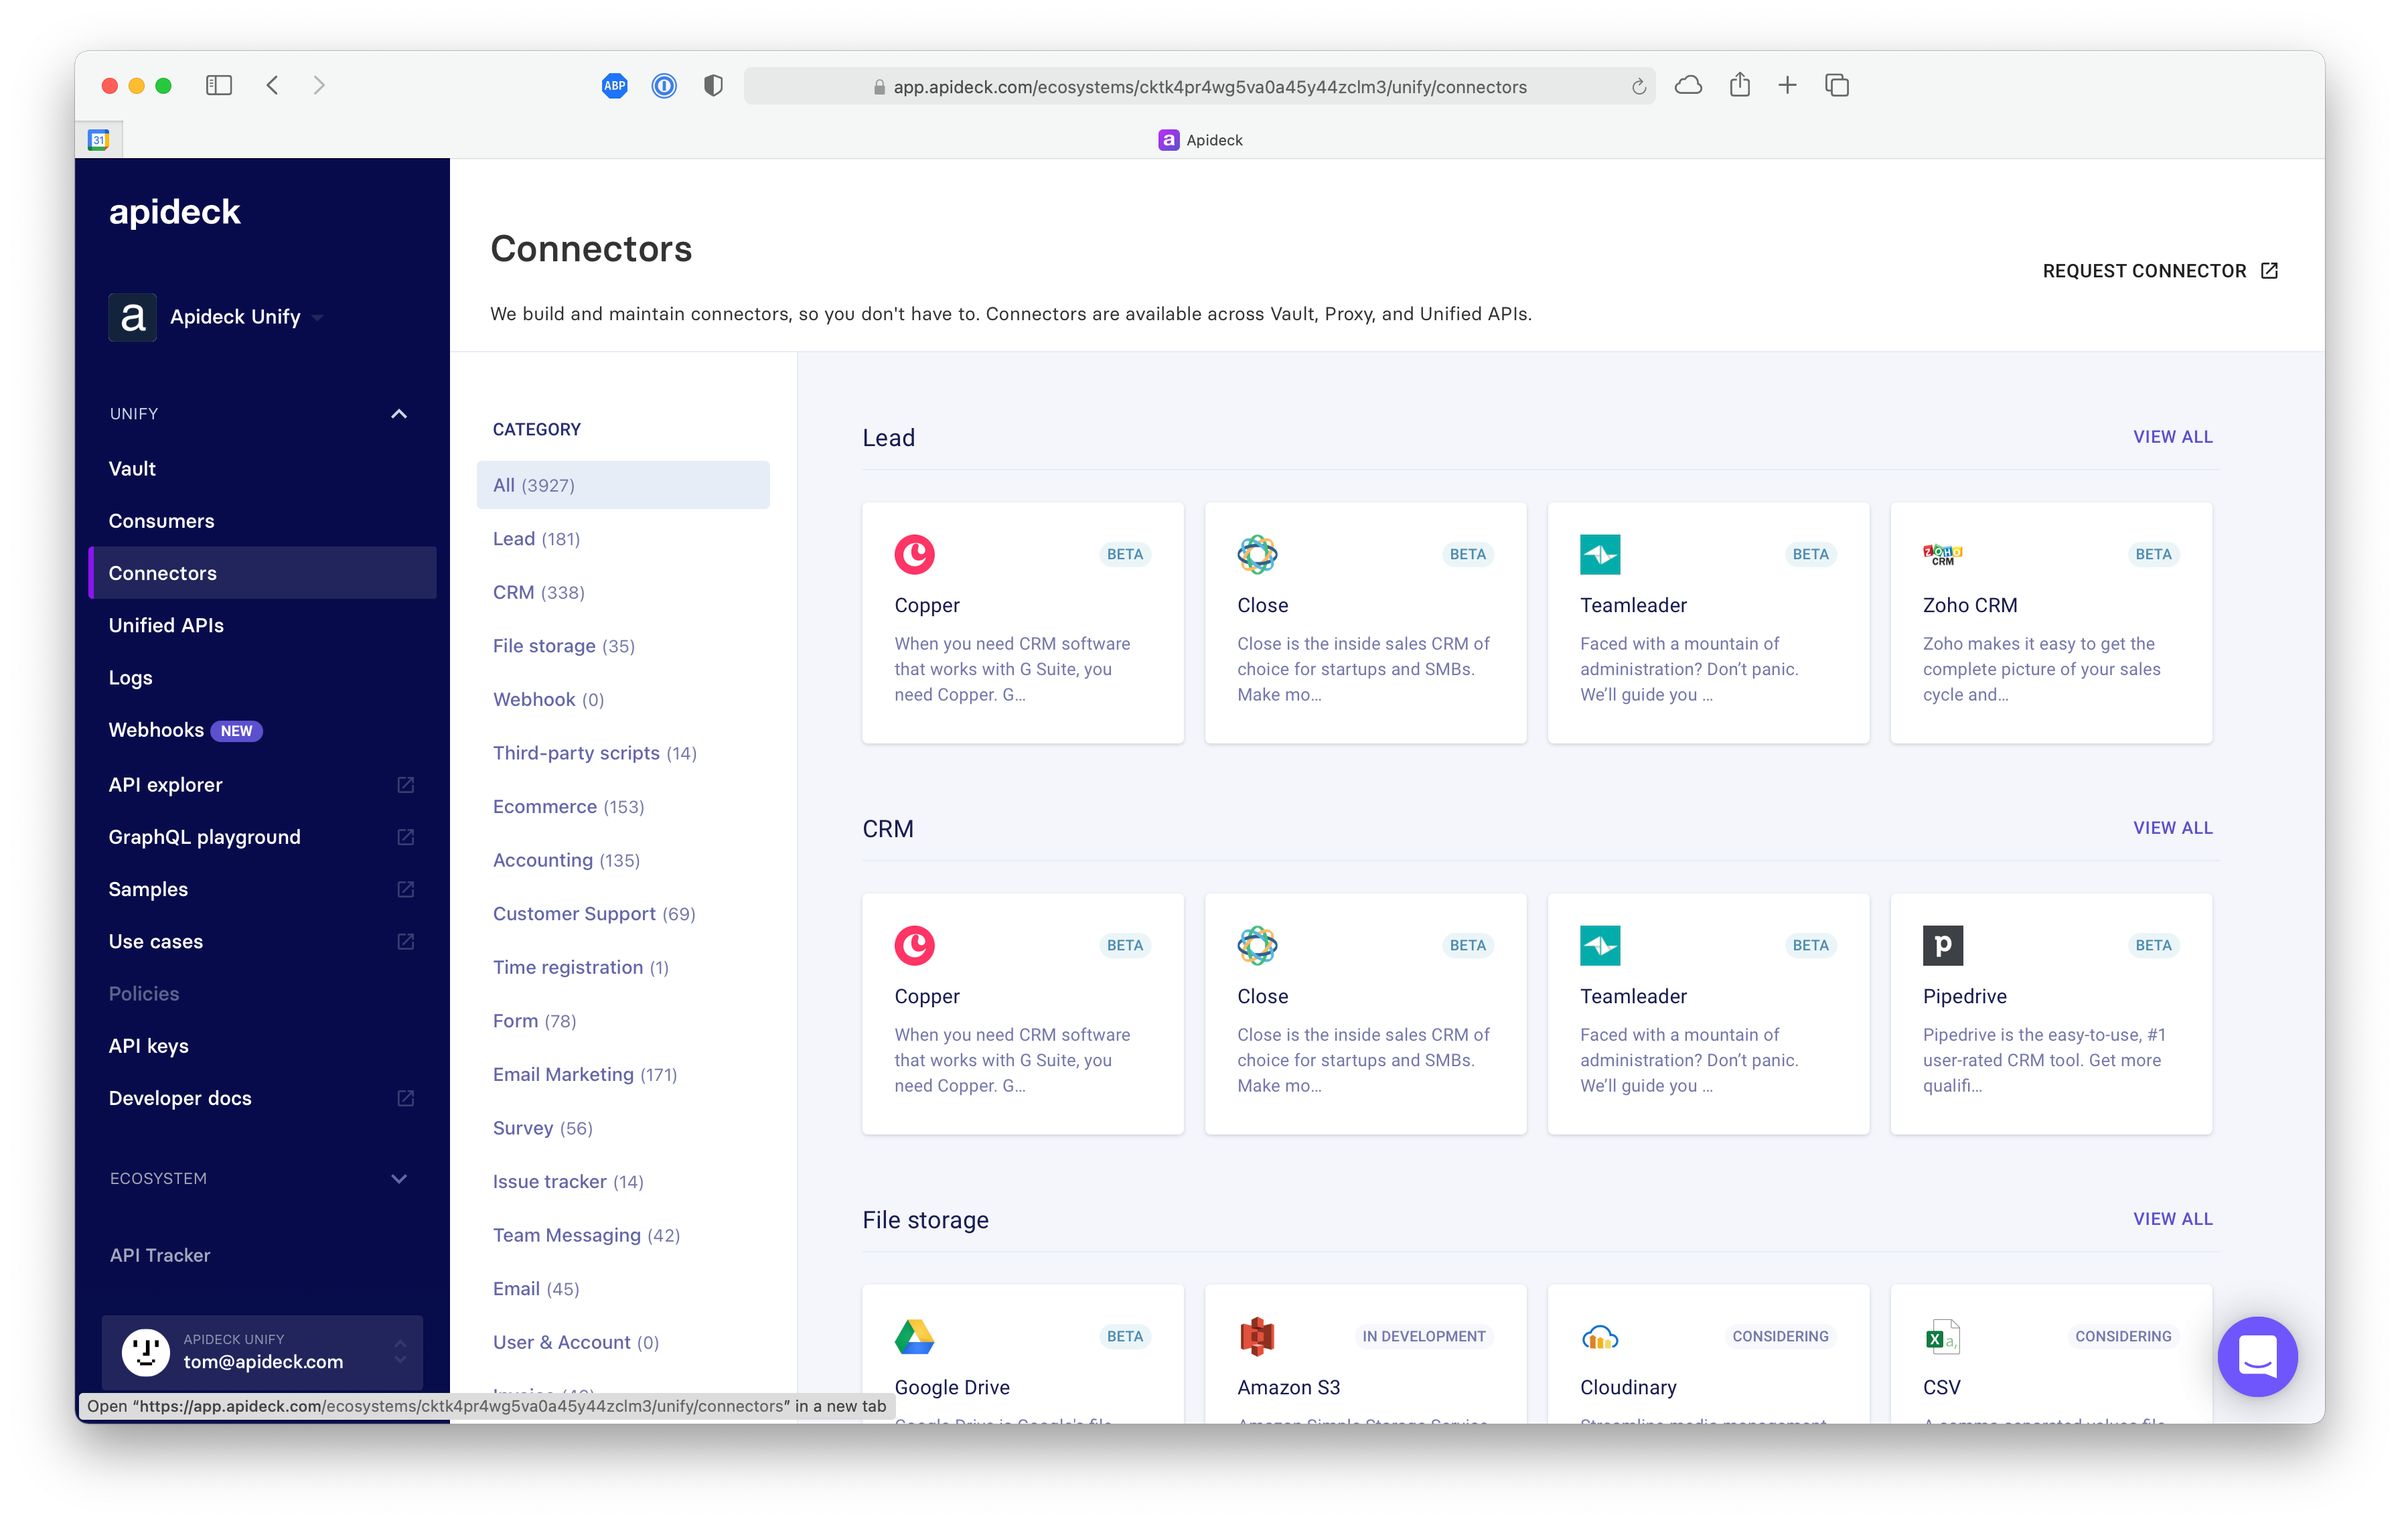The width and height of the screenshot is (2400, 1523).
Task: Open the Webhooks page marked NEW
Action: [x=157, y=730]
